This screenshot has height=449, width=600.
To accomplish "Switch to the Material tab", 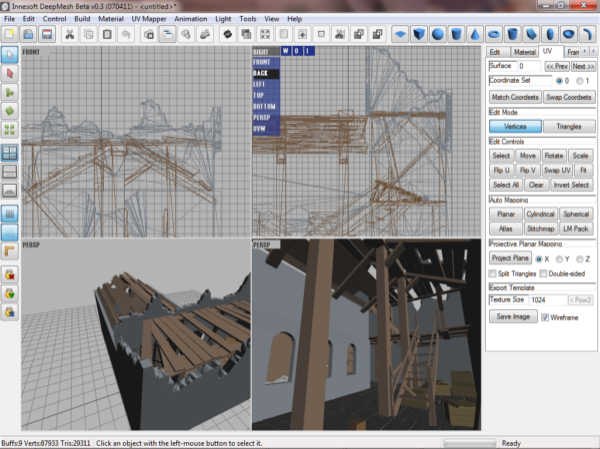I will (x=525, y=51).
